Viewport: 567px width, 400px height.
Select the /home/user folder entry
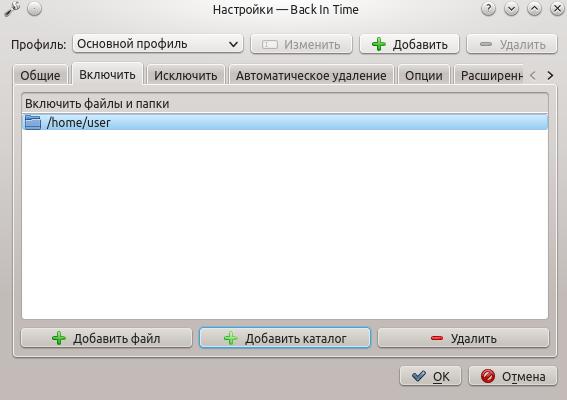285,122
